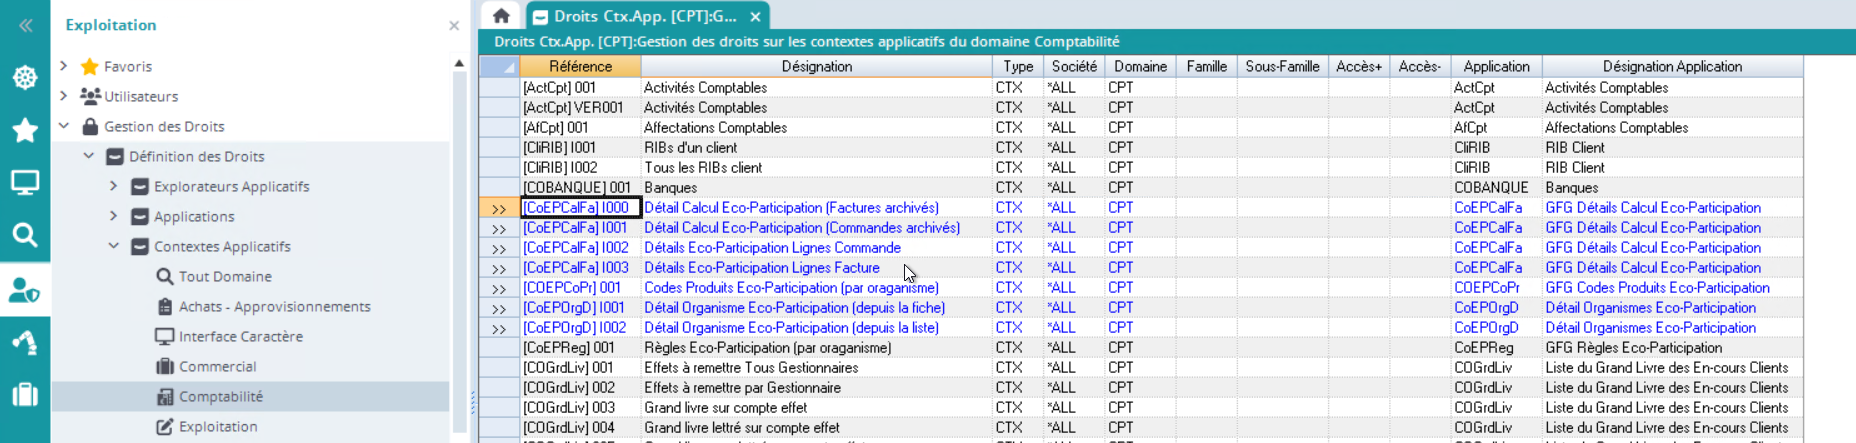
Task: Select 'Détails Eco-Participation Lignes Commande' cell
Action: [x=817, y=248]
